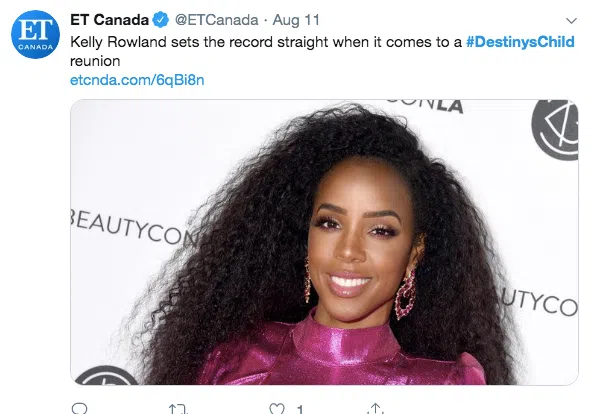
Task: Reply to the ET Canada tweet
Action: pyautogui.click(x=79, y=408)
